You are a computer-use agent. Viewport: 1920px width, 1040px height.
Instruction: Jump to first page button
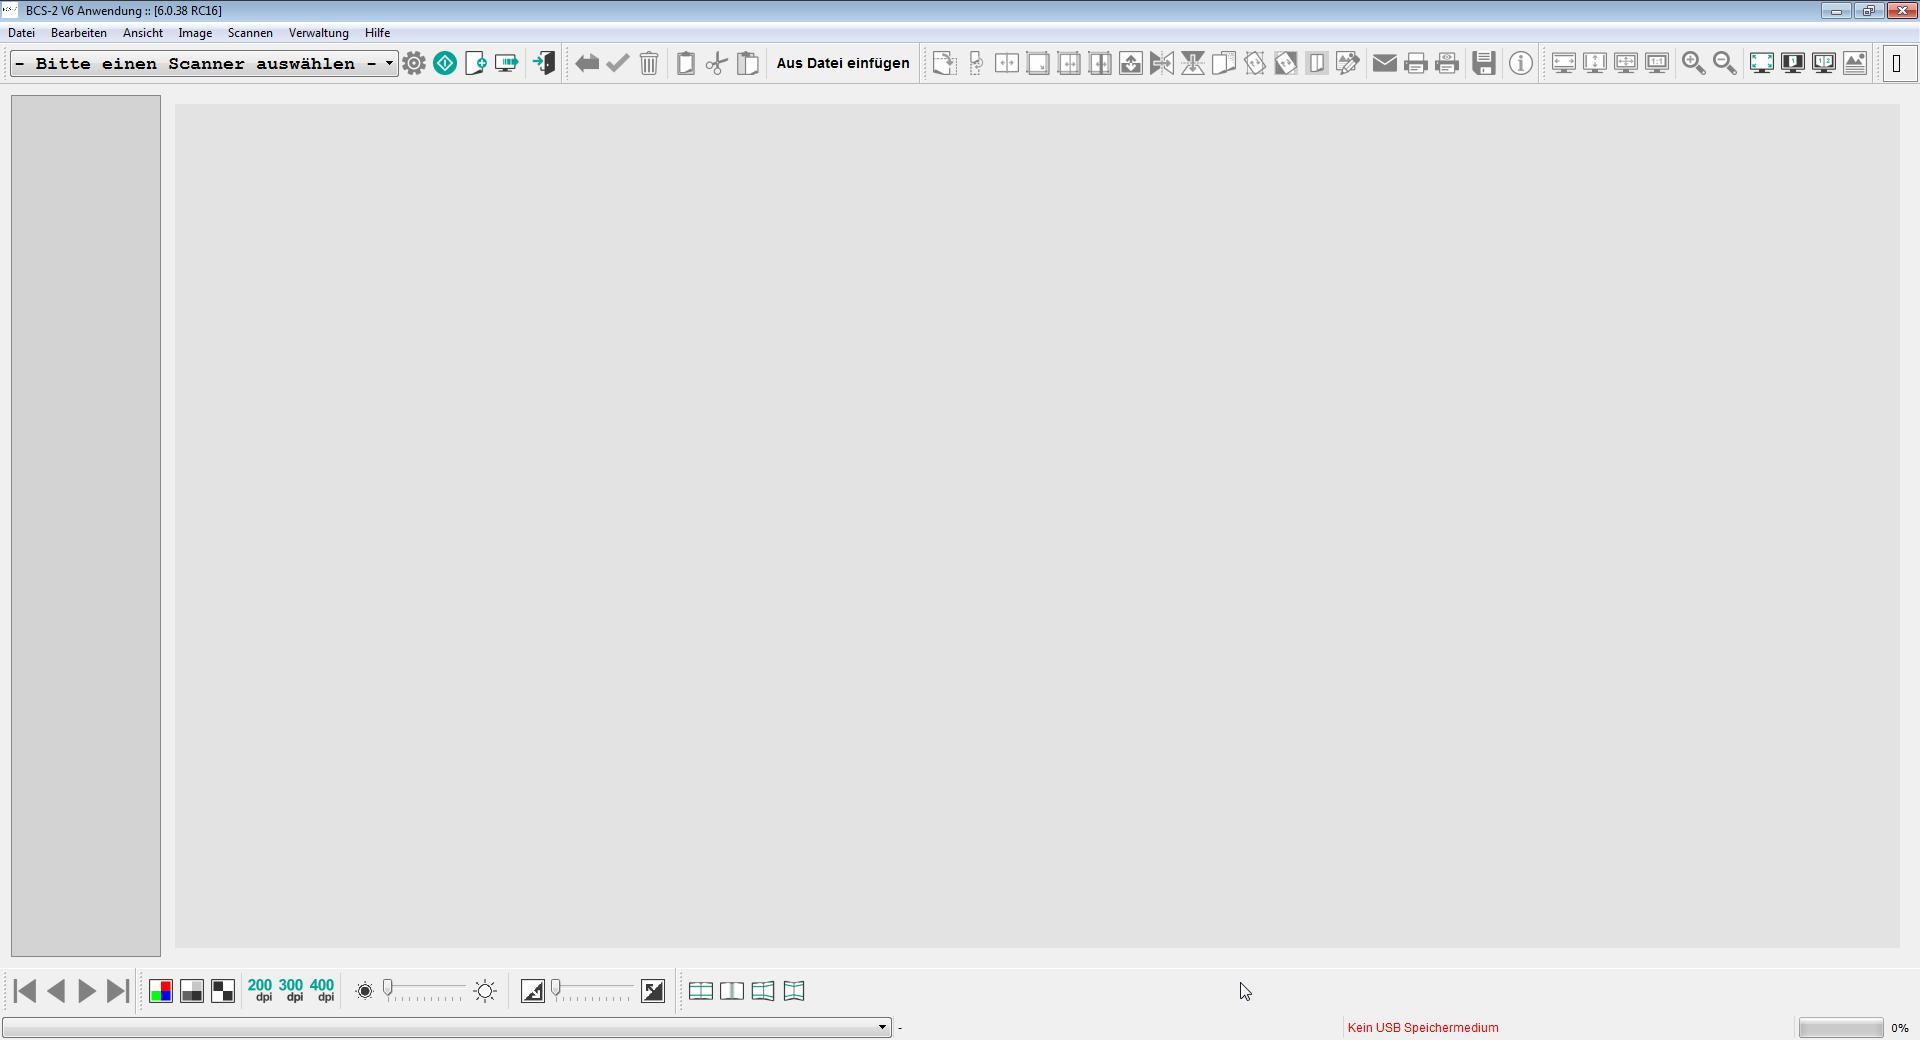(x=25, y=991)
